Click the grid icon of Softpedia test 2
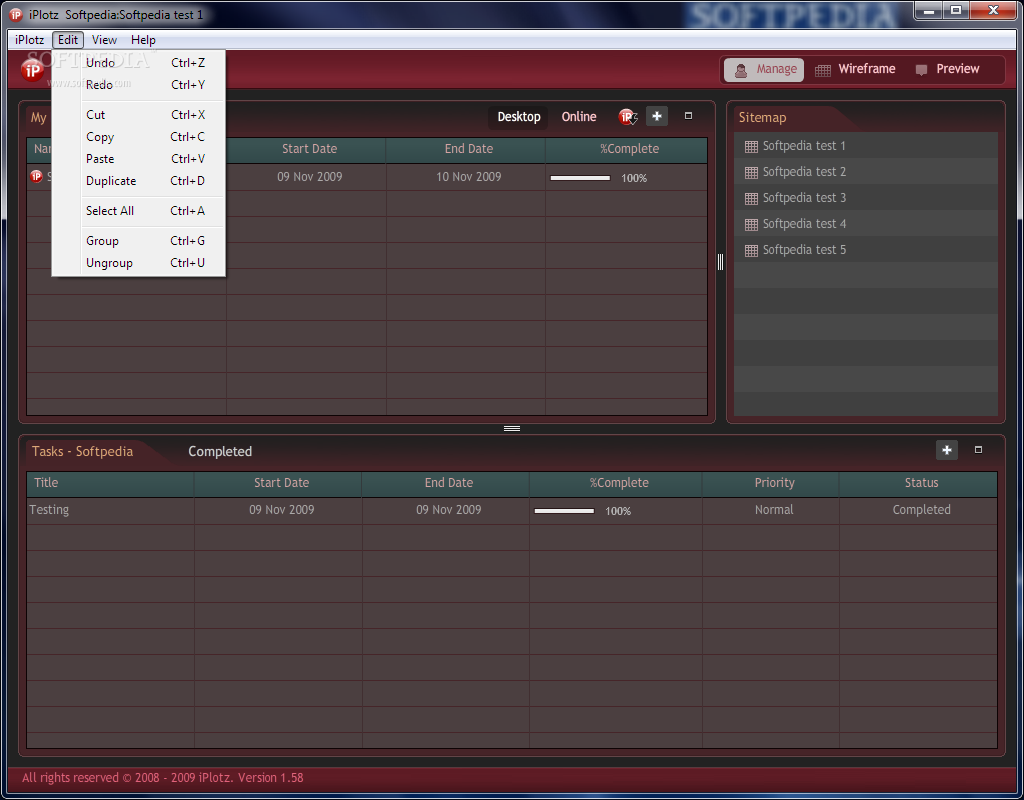The image size is (1024, 800). point(751,172)
